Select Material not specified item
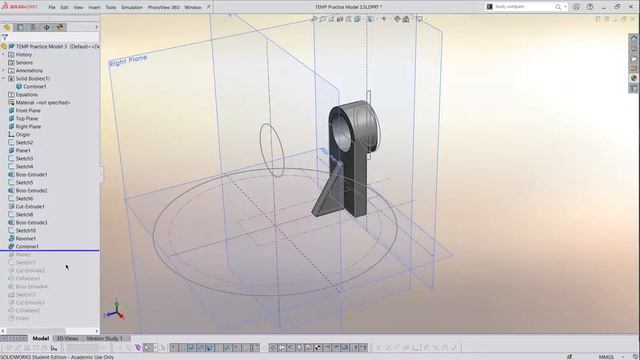Viewport: 640px width, 360px height. pos(43,102)
